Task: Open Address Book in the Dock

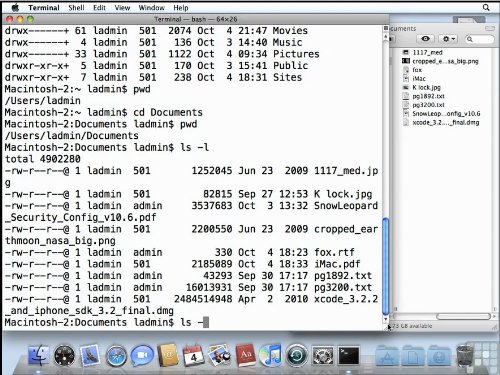Action: pos(168,355)
